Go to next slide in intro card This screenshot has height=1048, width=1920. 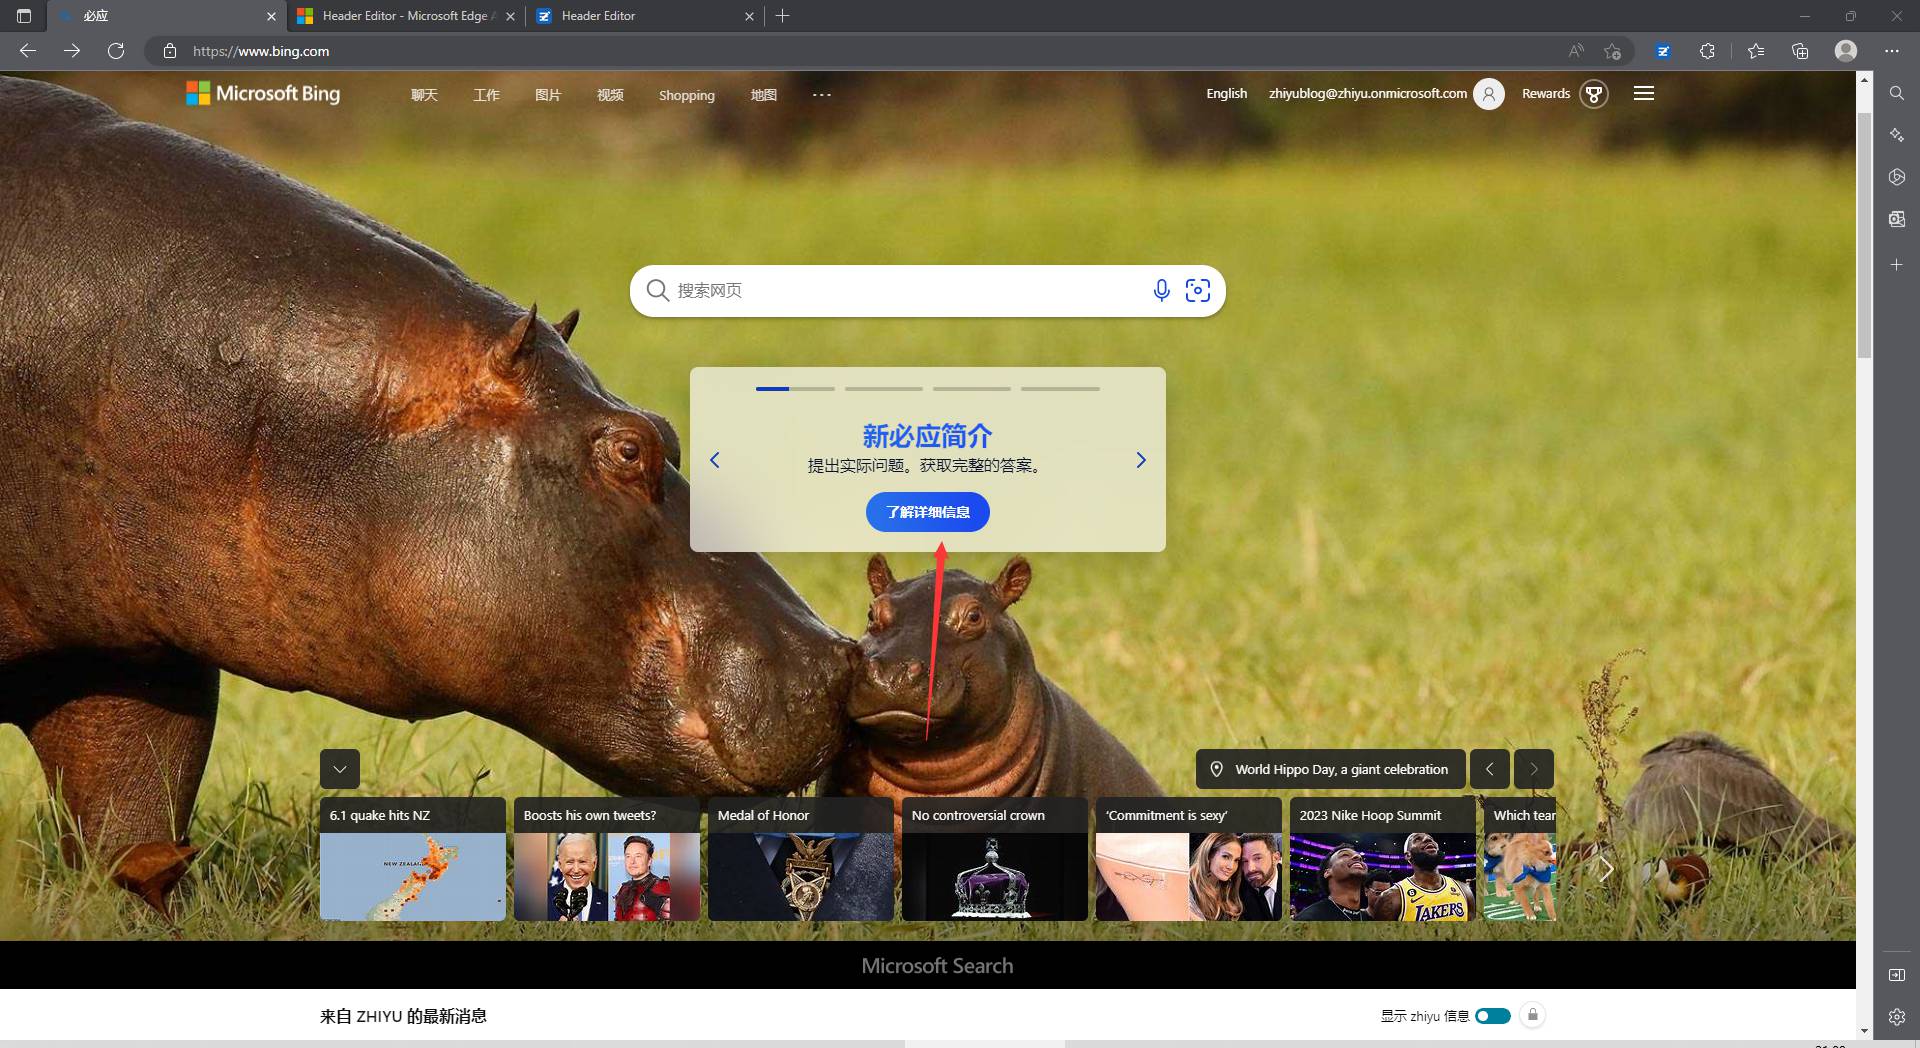(1140, 460)
